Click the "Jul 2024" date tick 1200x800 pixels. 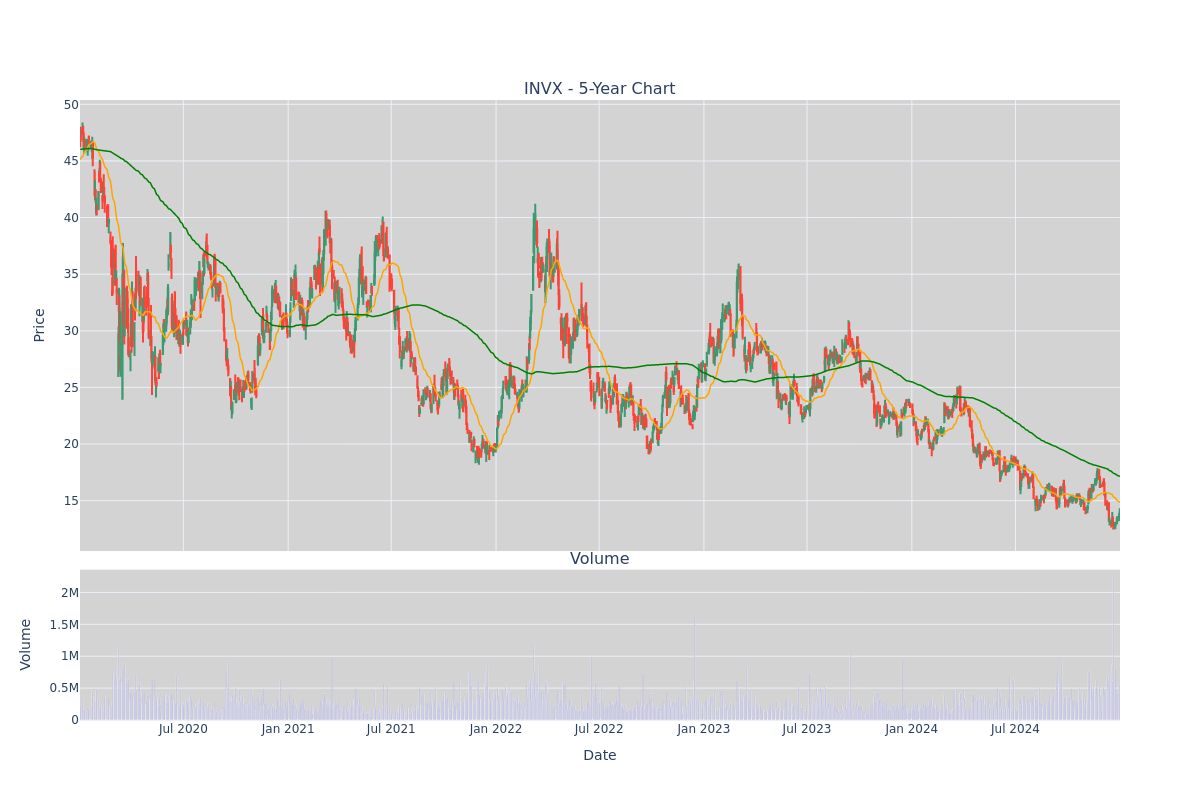coord(1015,729)
